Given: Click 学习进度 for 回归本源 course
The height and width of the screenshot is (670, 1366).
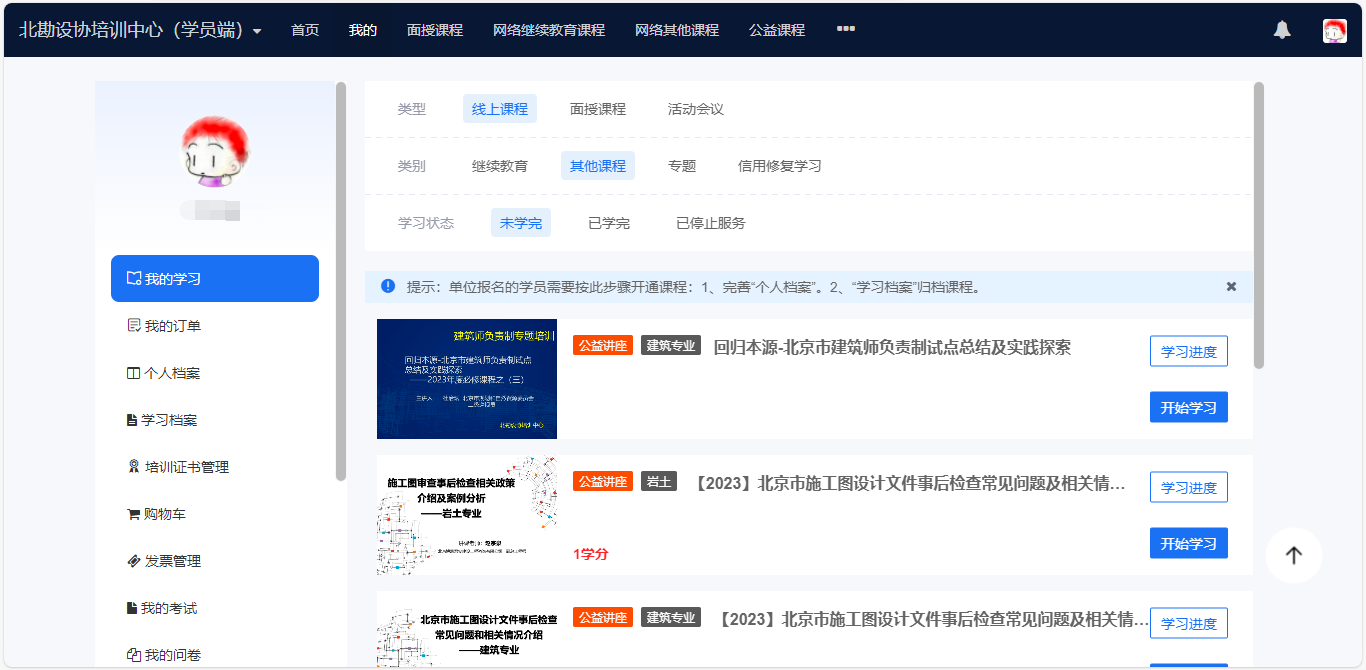Looking at the screenshot, I should point(1189,351).
